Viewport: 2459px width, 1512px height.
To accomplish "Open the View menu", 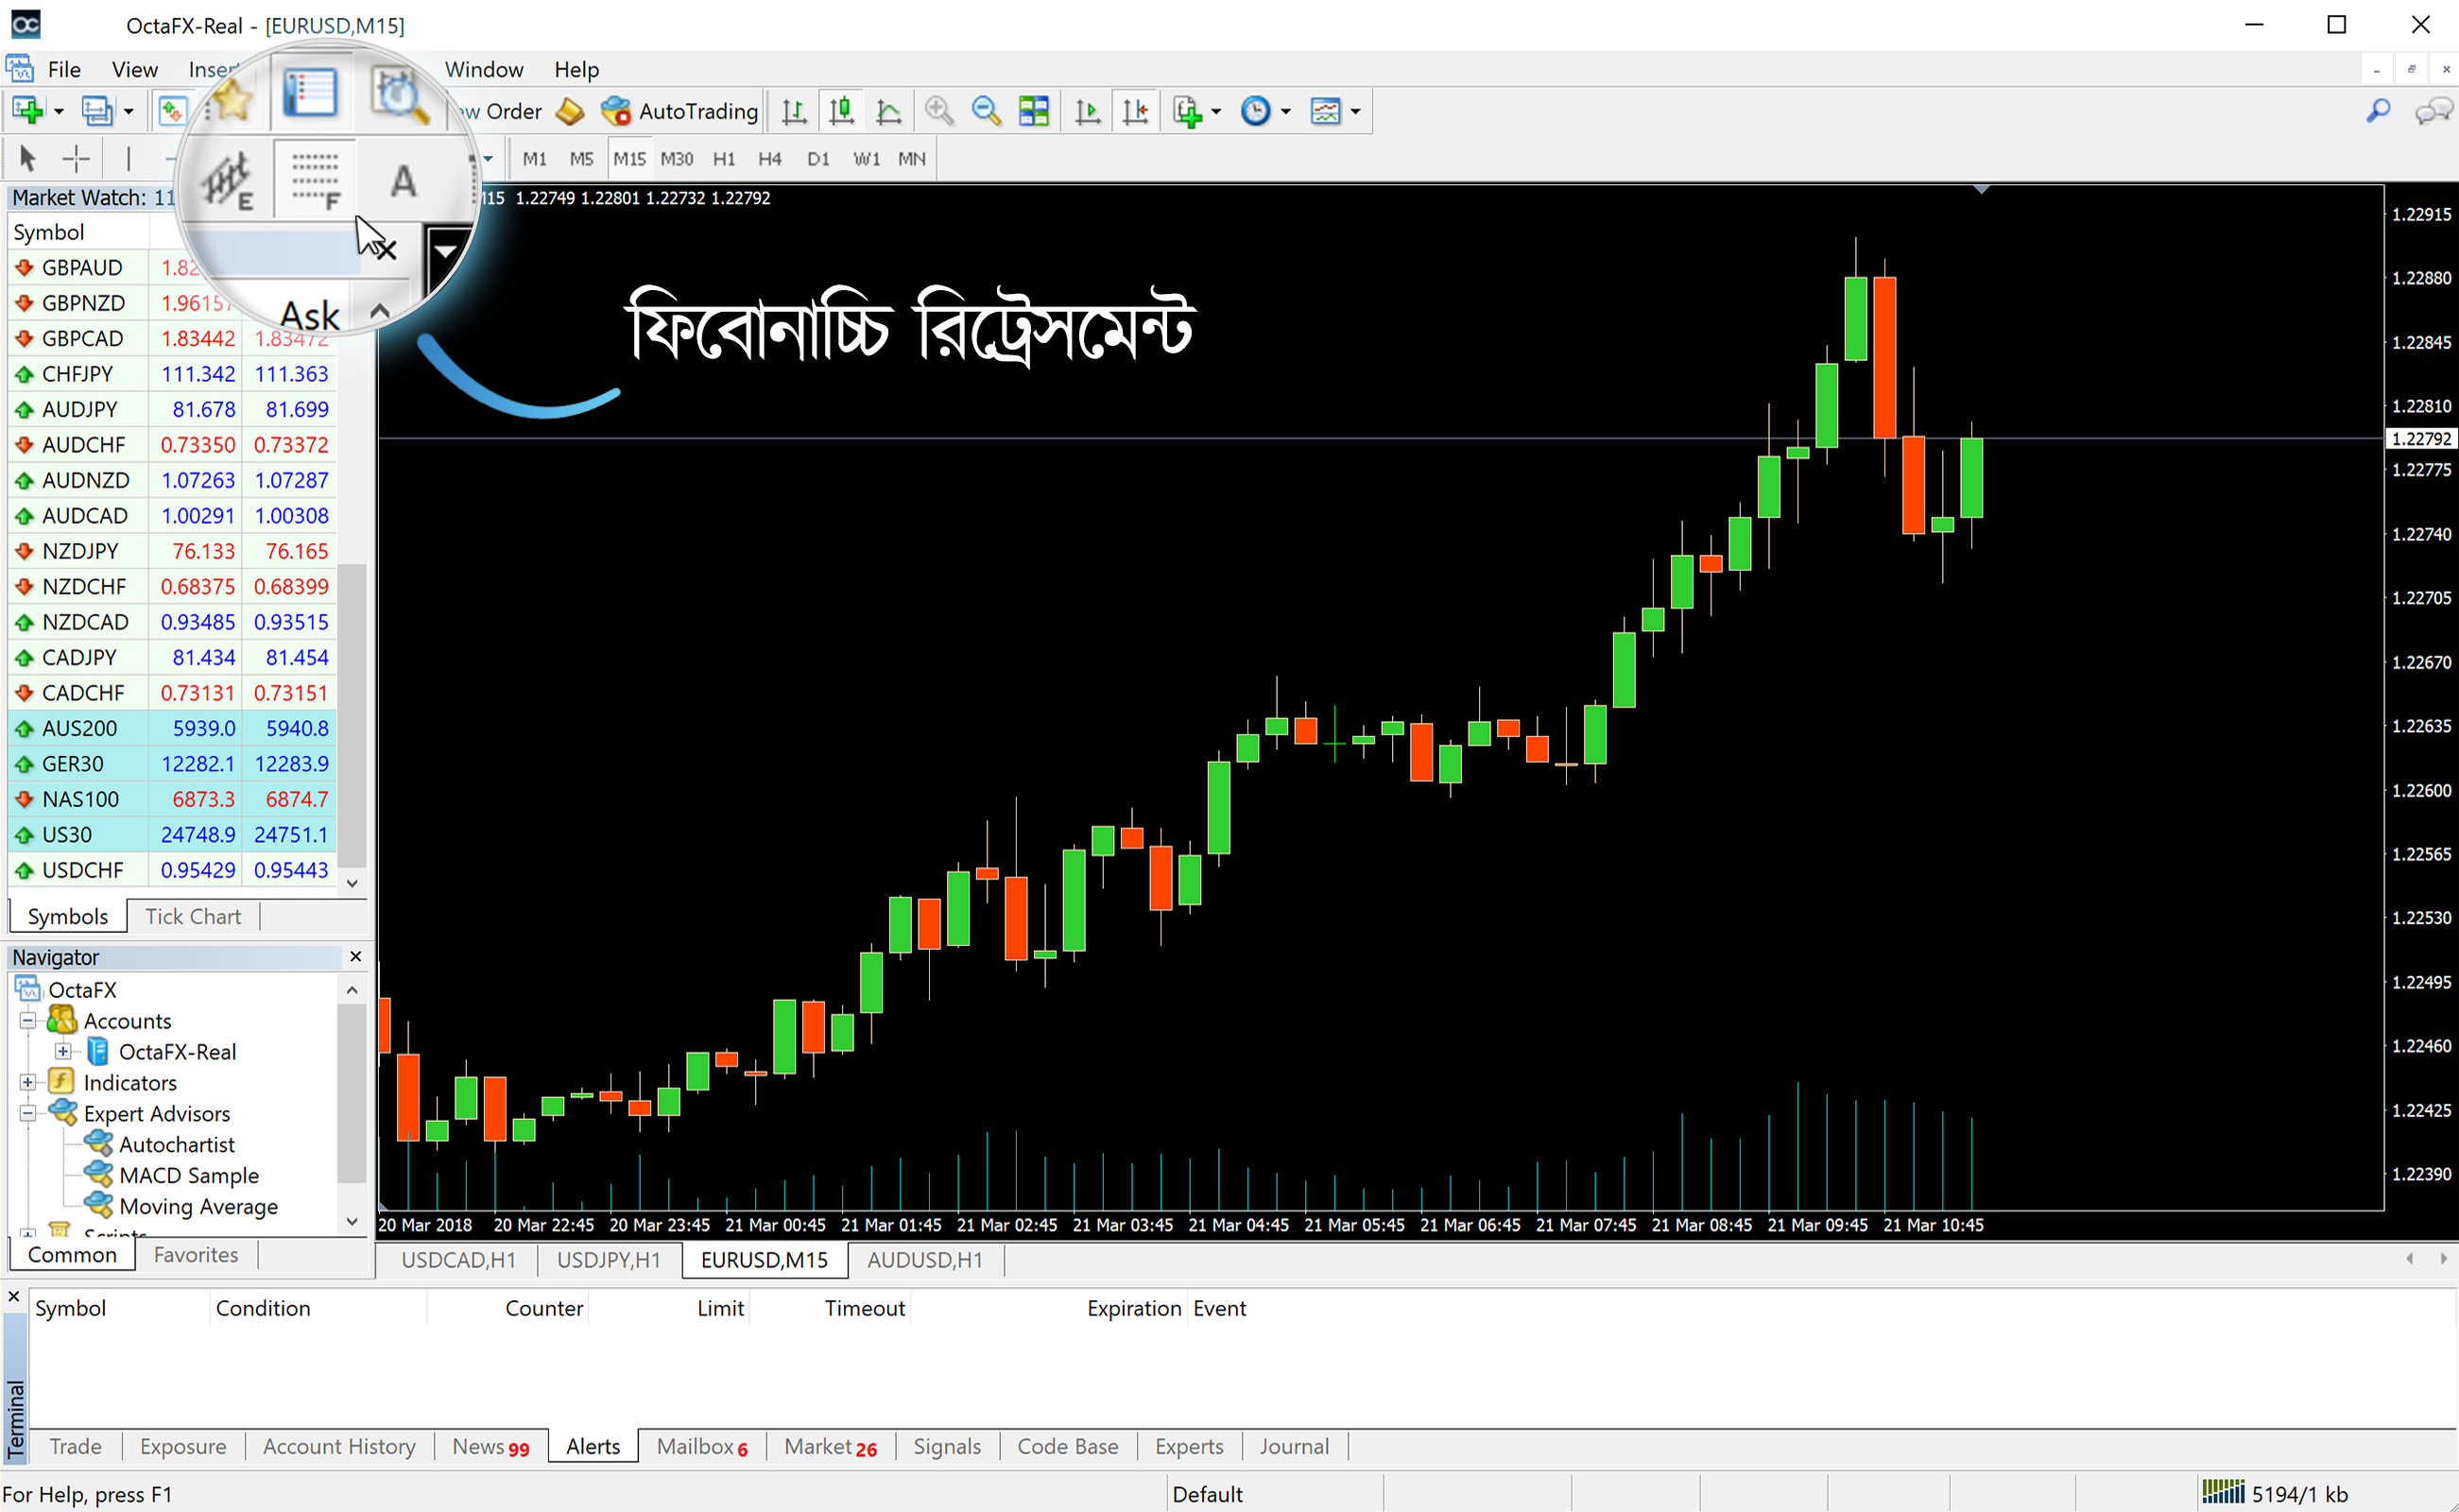I will click(x=135, y=69).
